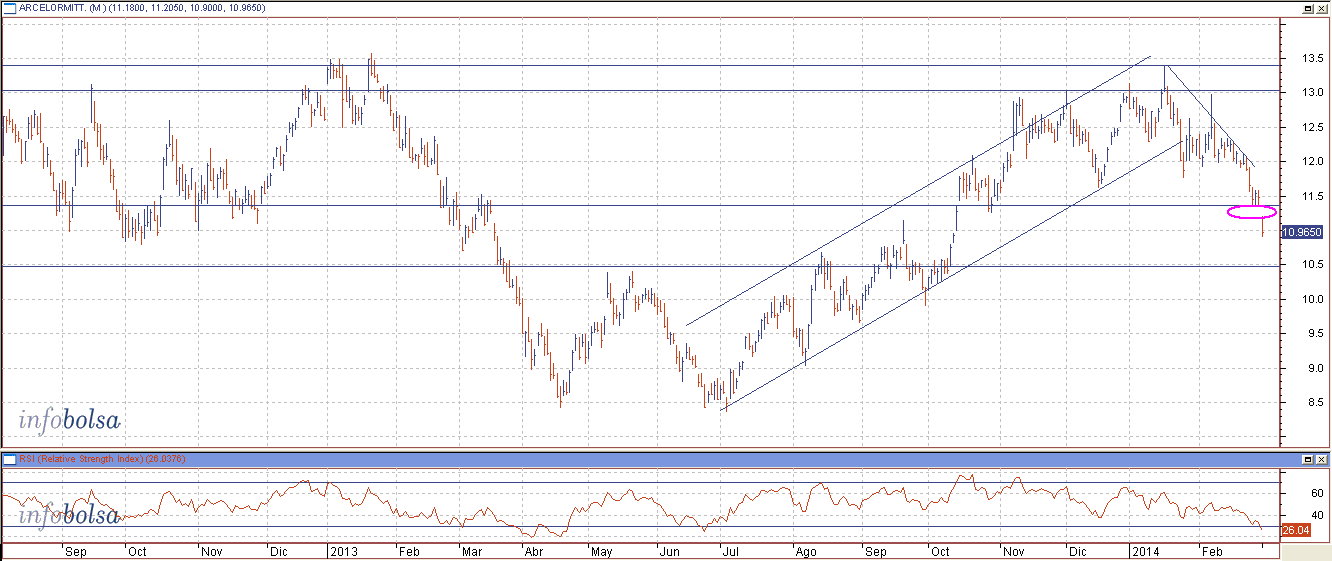Click the Mar date axis label
The height and width of the screenshot is (561, 1332).
pos(472,551)
